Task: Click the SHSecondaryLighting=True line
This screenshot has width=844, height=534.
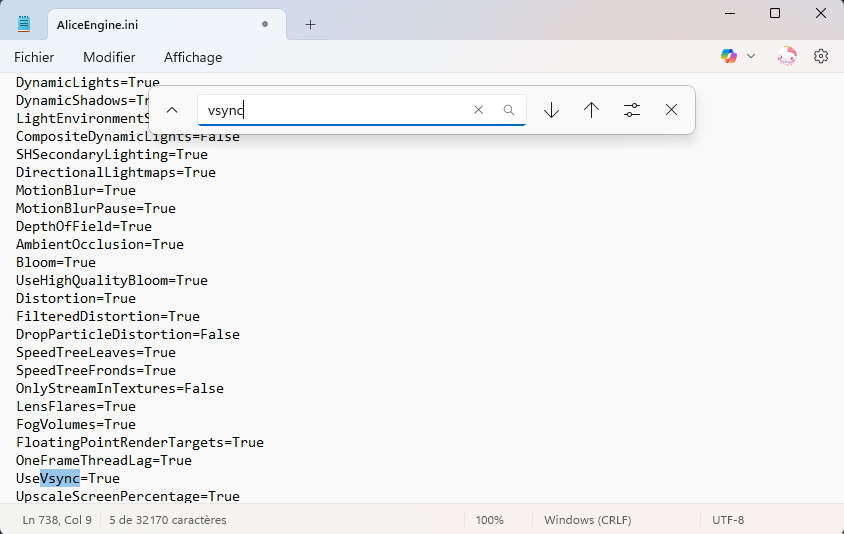Action: pyautogui.click(x=112, y=154)
